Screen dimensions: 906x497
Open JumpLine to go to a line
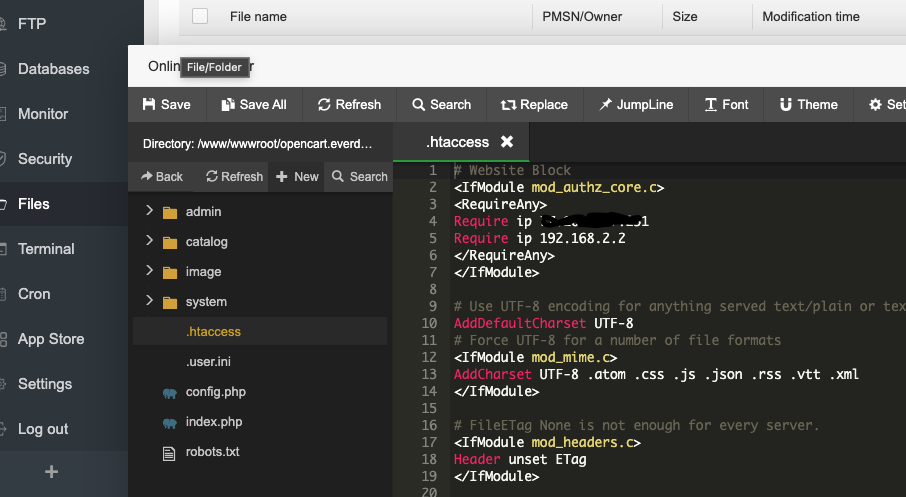coord(636,104)
